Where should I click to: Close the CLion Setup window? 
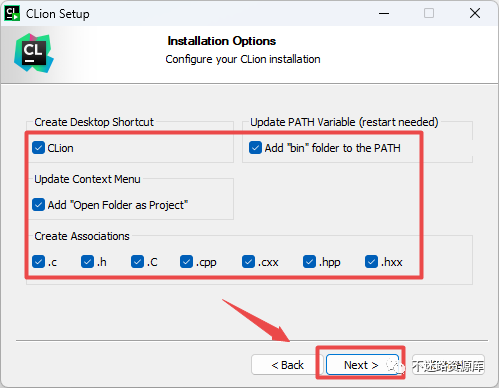click(x=475, y=14)
